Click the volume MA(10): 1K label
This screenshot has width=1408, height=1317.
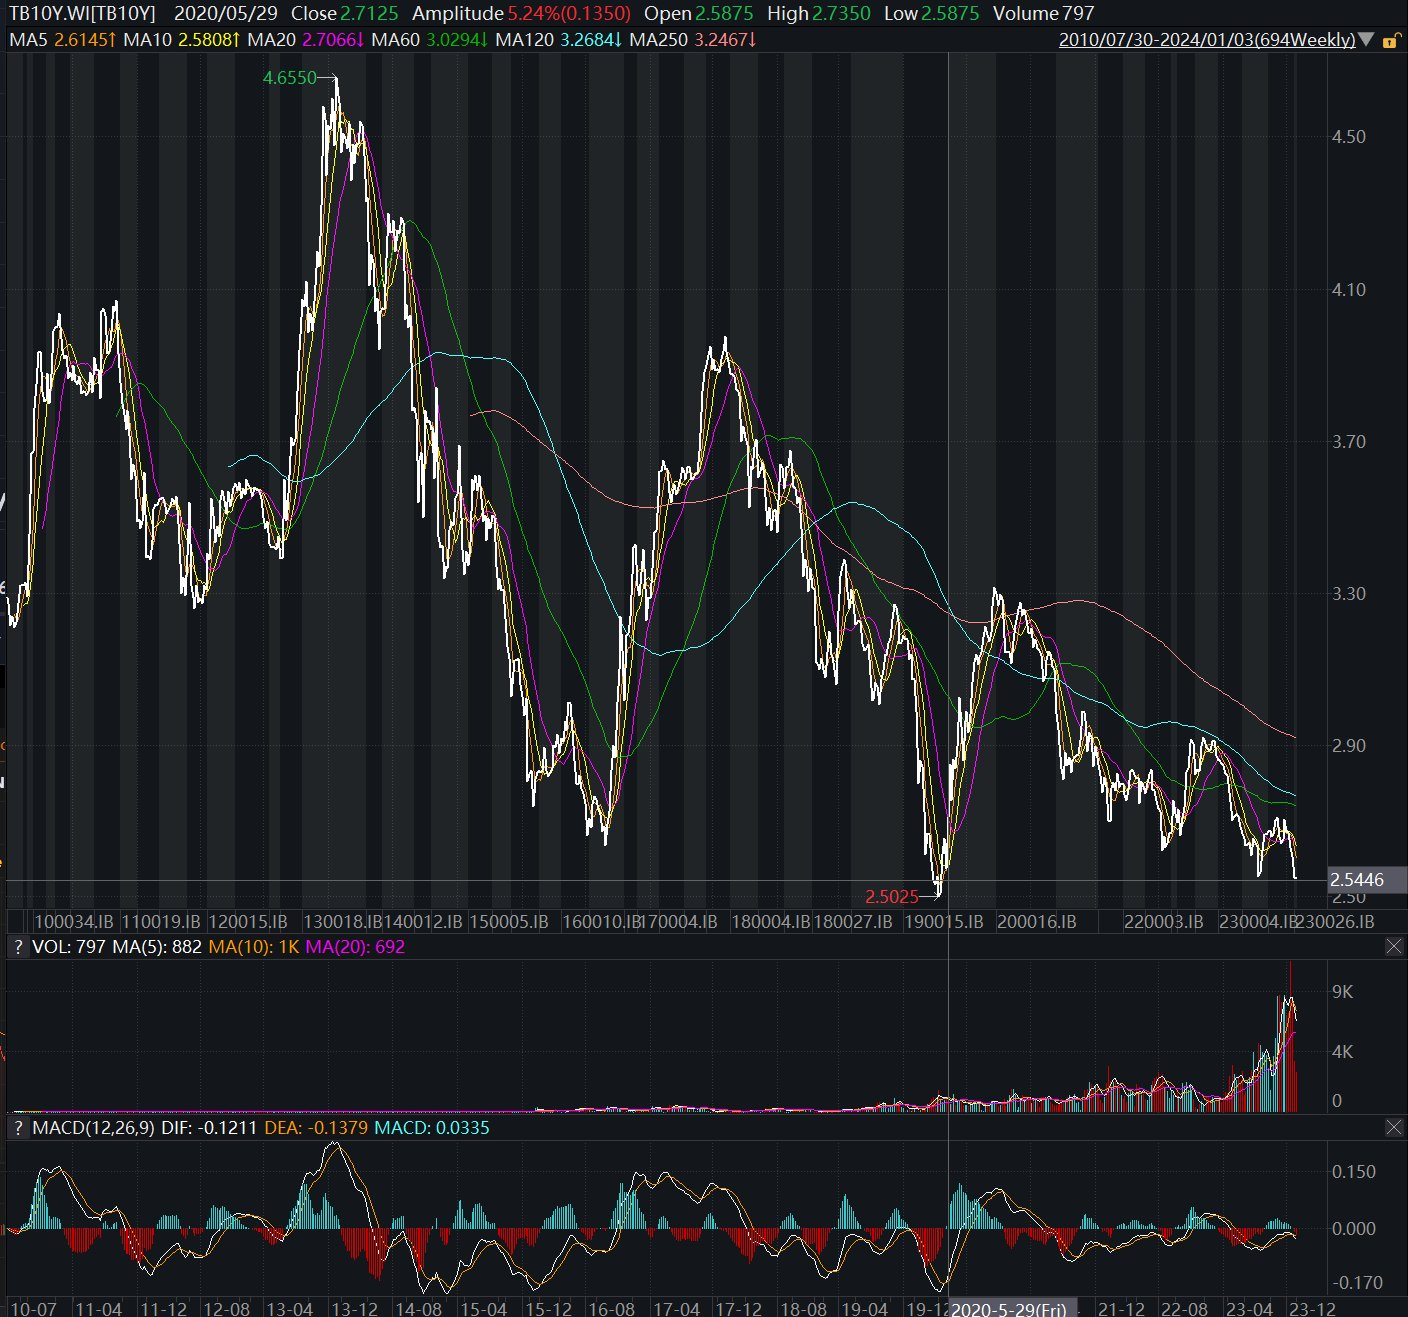[x=254, y=946]
